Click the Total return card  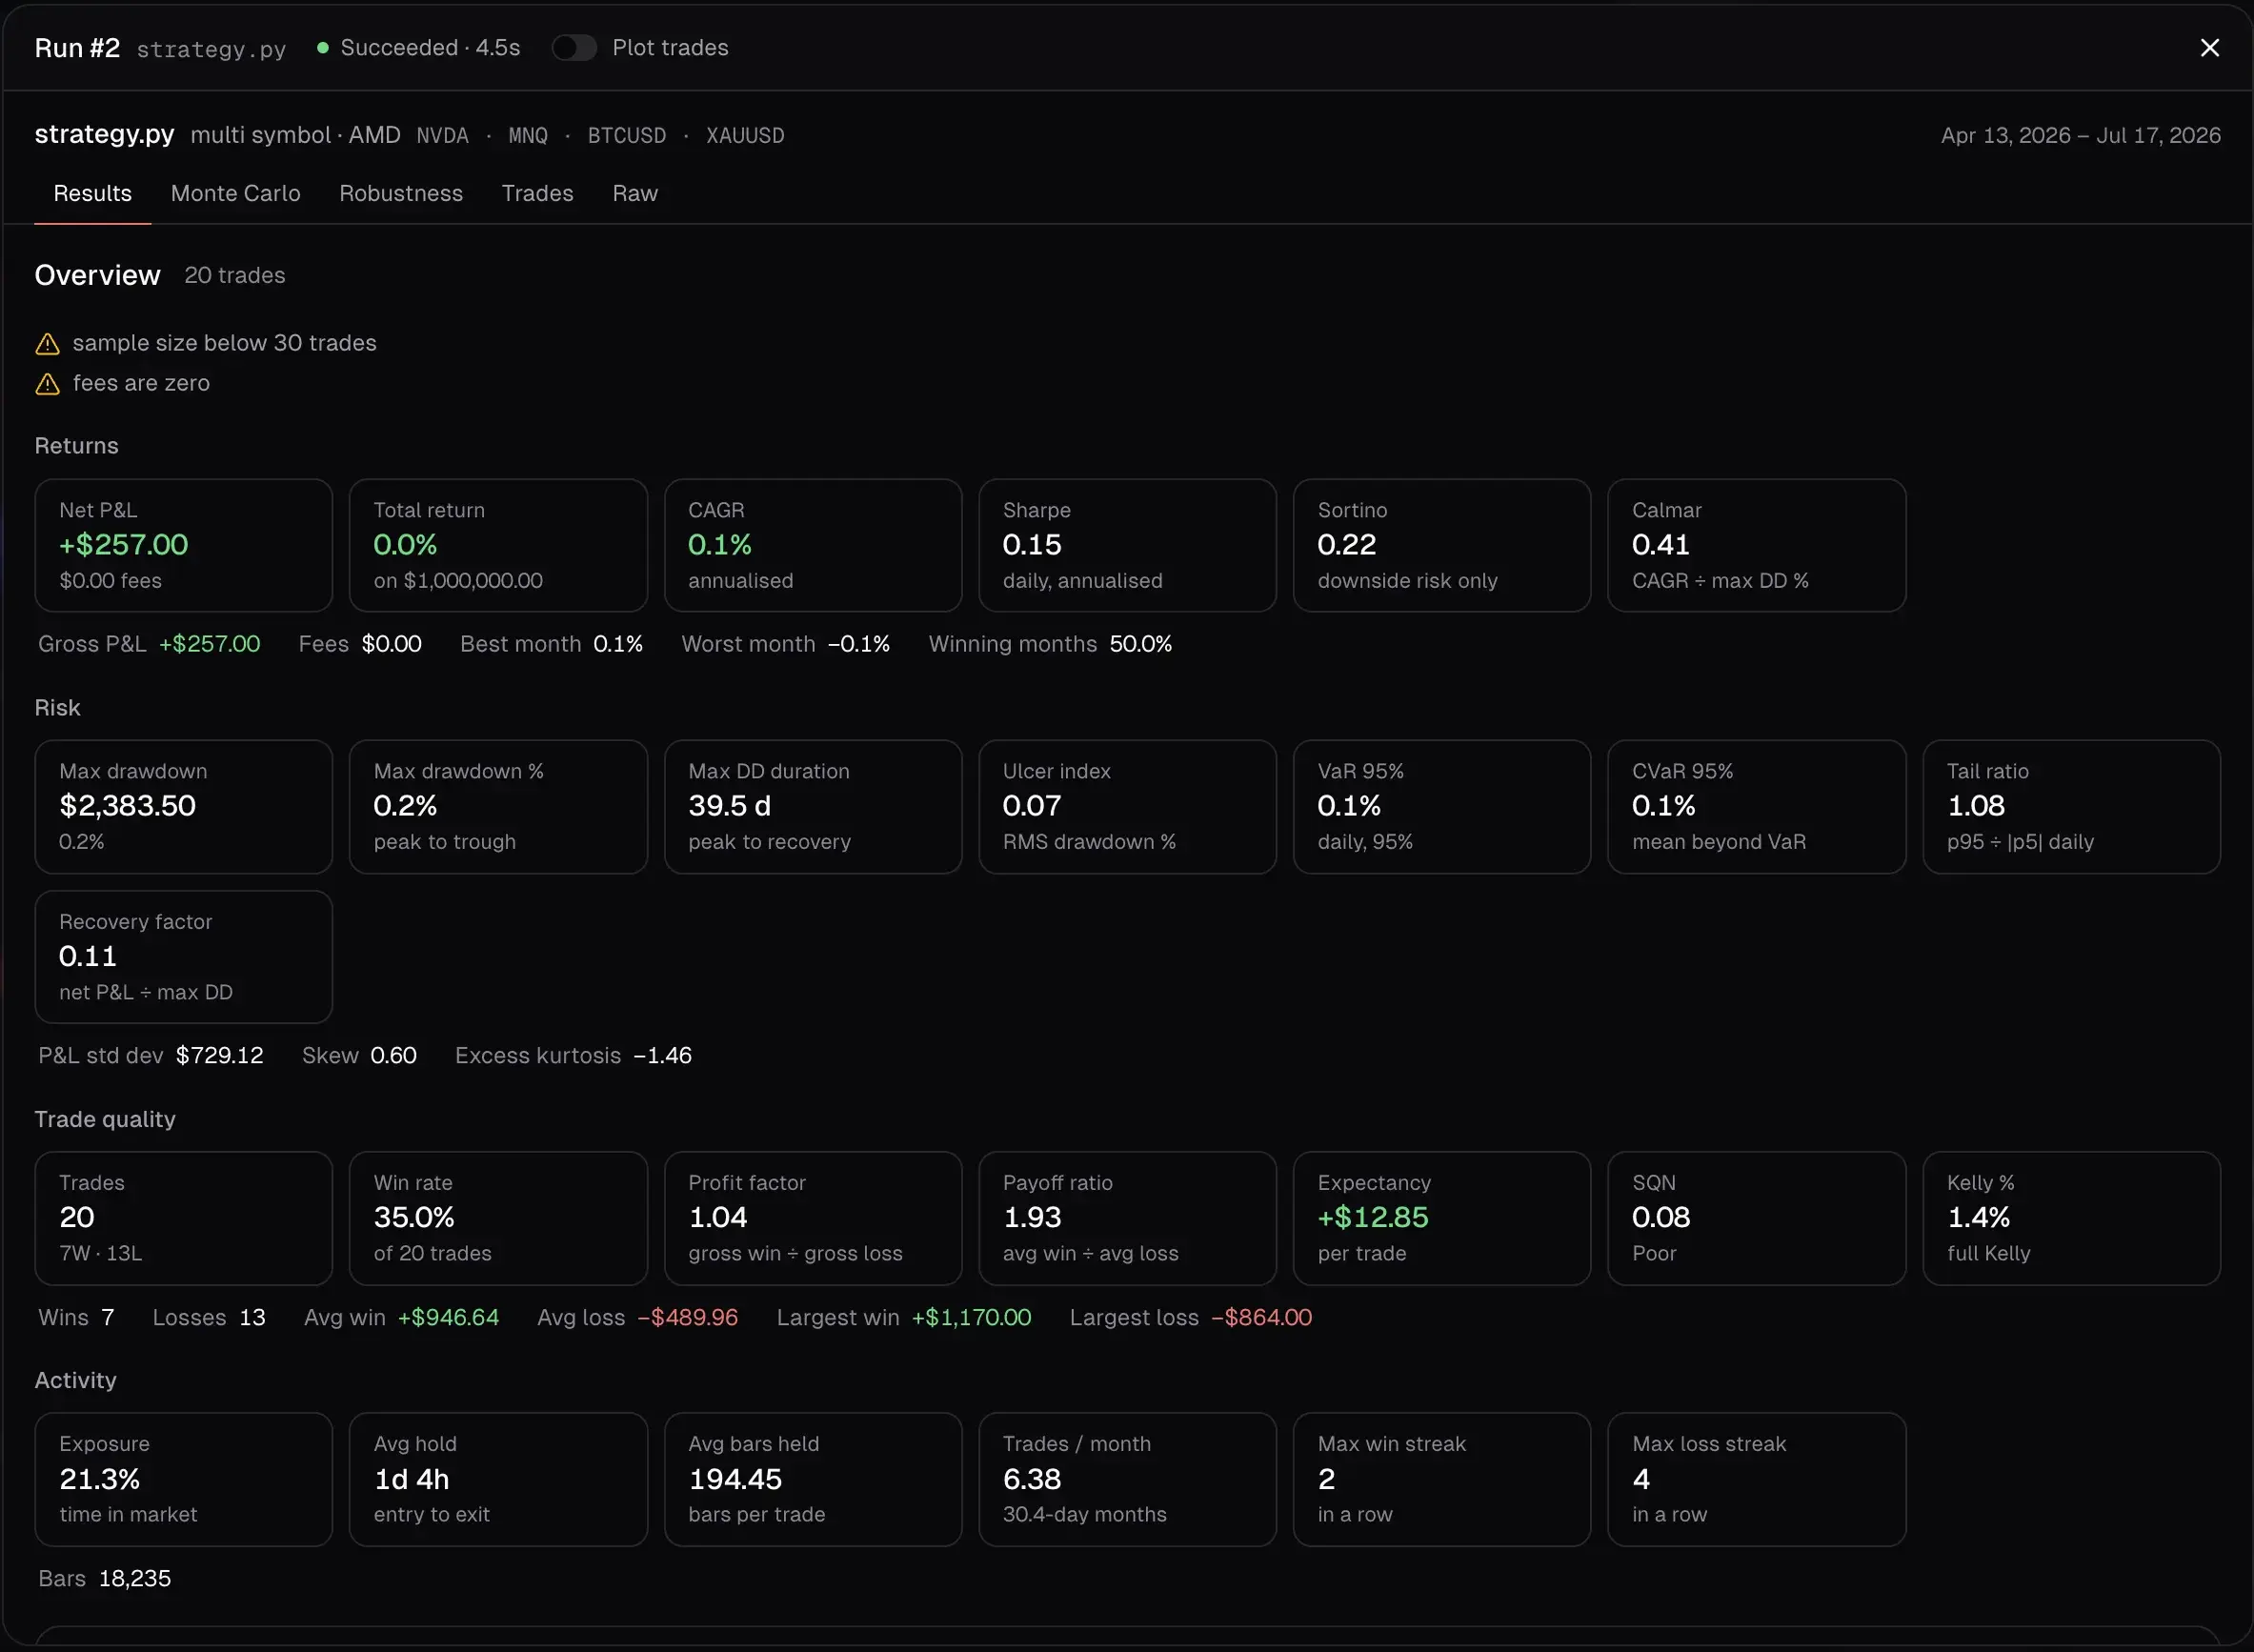click(498, 545)
